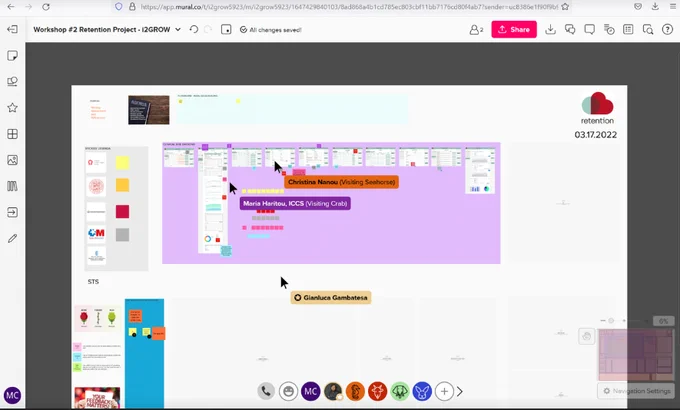This screenshot has width=680, height=410.
Task: Click the MC profile avatar in the sidebar corner
Action: pyautogui.click(x=12, y=395)
